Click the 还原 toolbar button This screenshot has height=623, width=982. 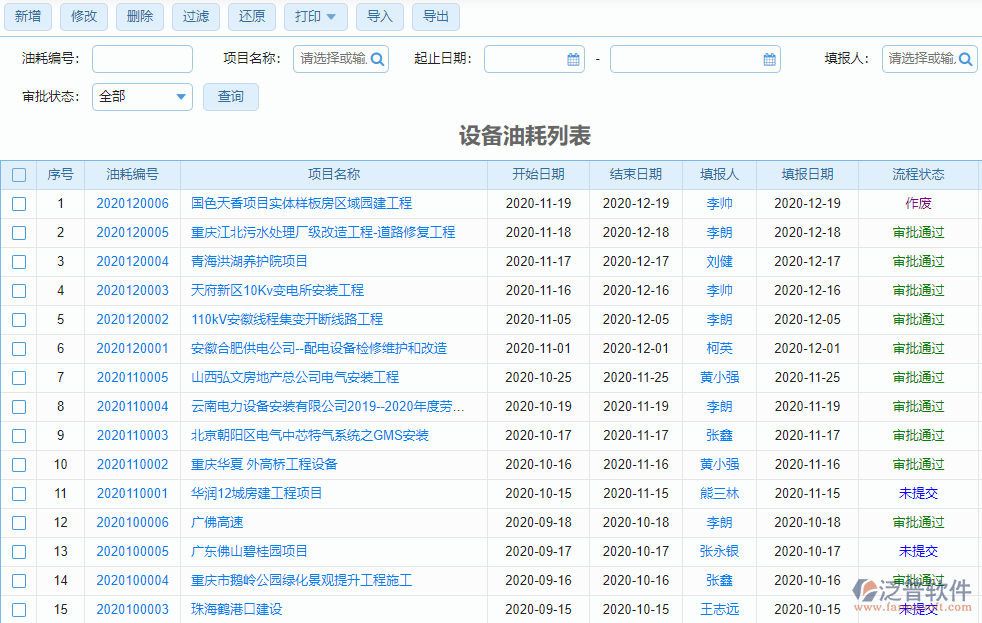point(251,17)
